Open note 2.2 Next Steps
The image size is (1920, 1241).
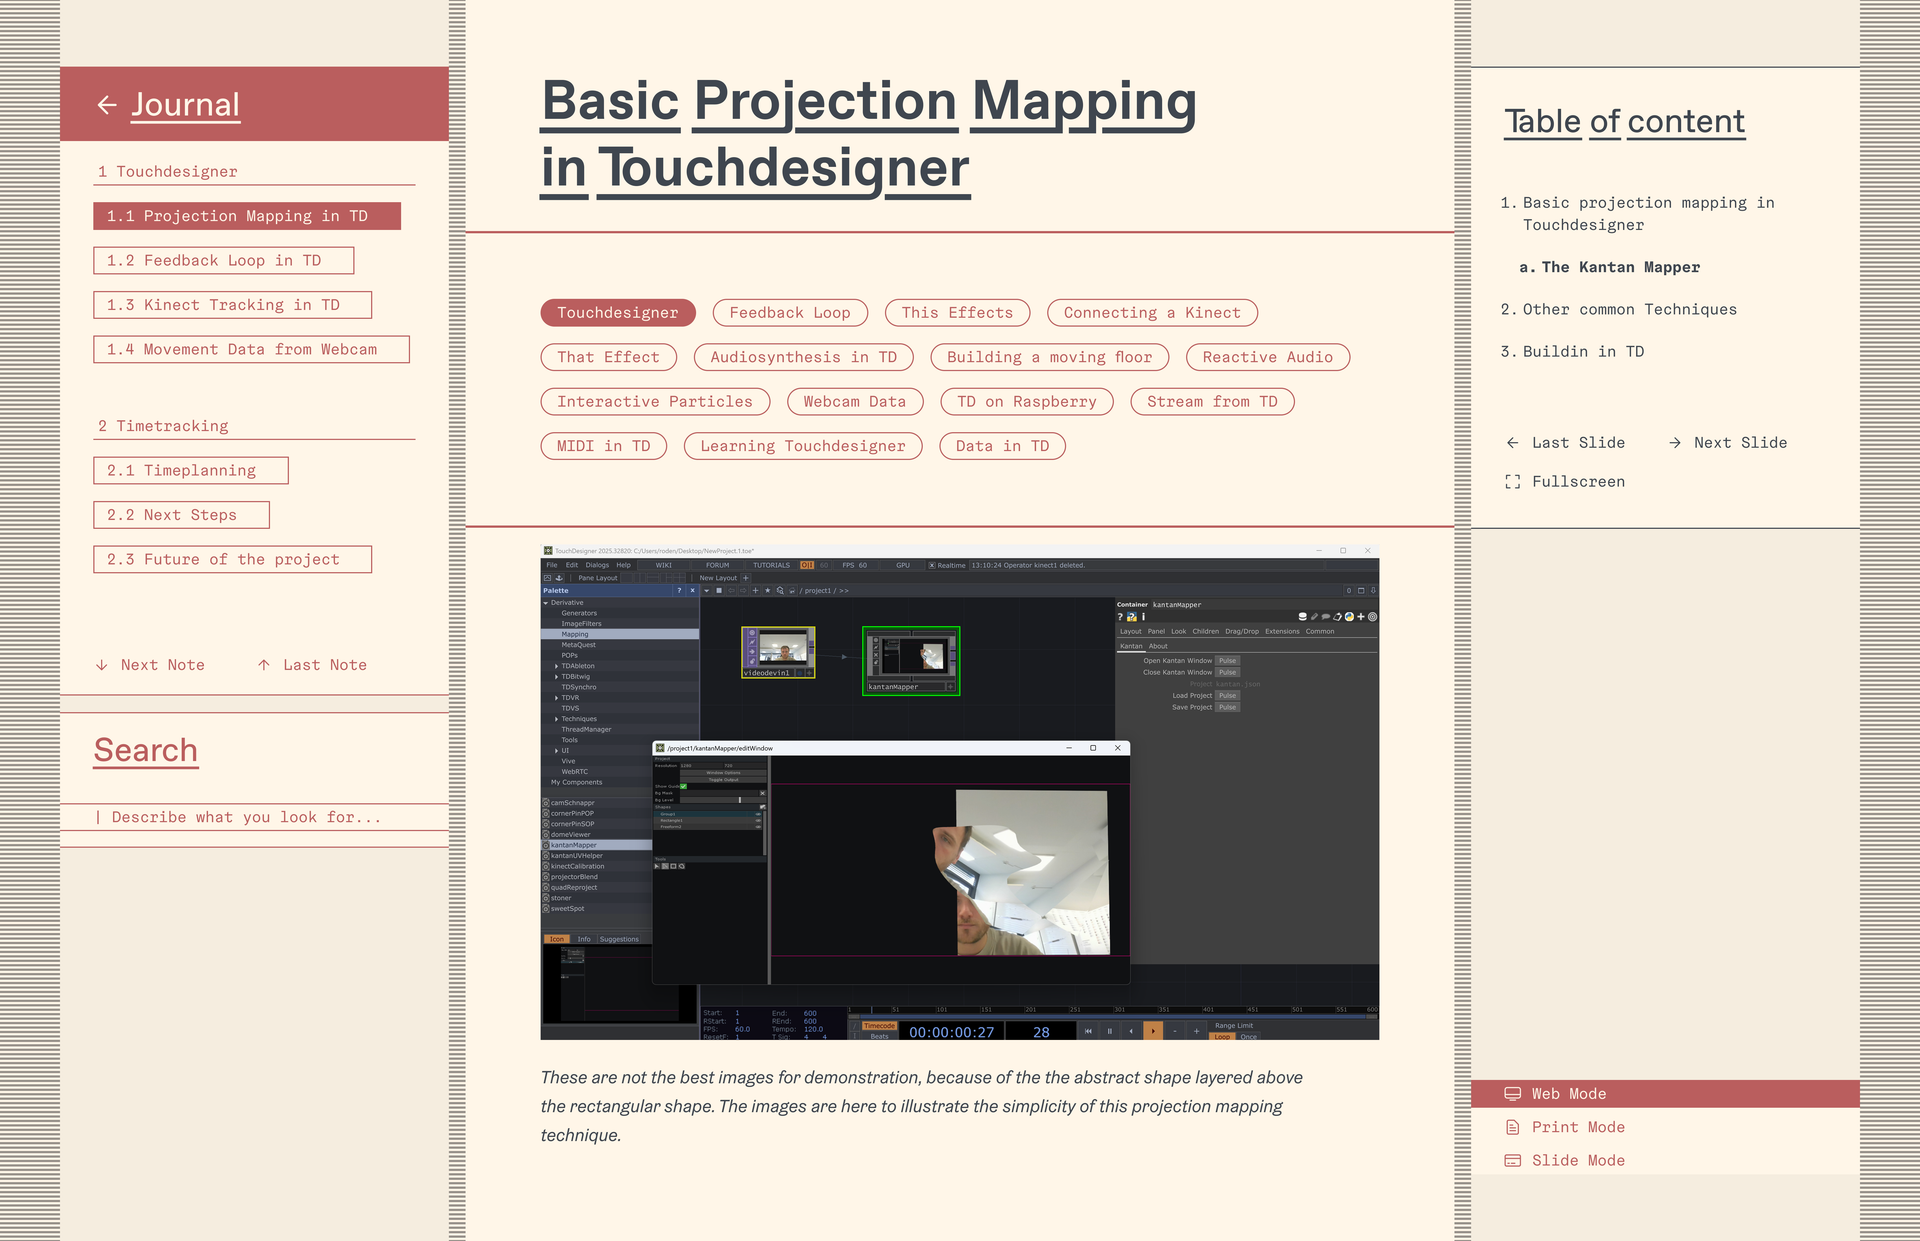pos(182,515)
